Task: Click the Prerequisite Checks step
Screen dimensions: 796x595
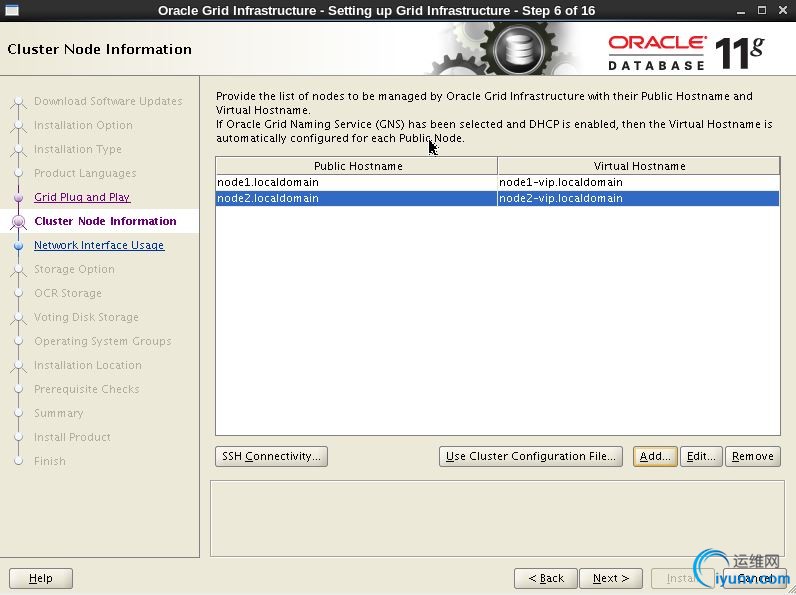Action: [87, 389]
